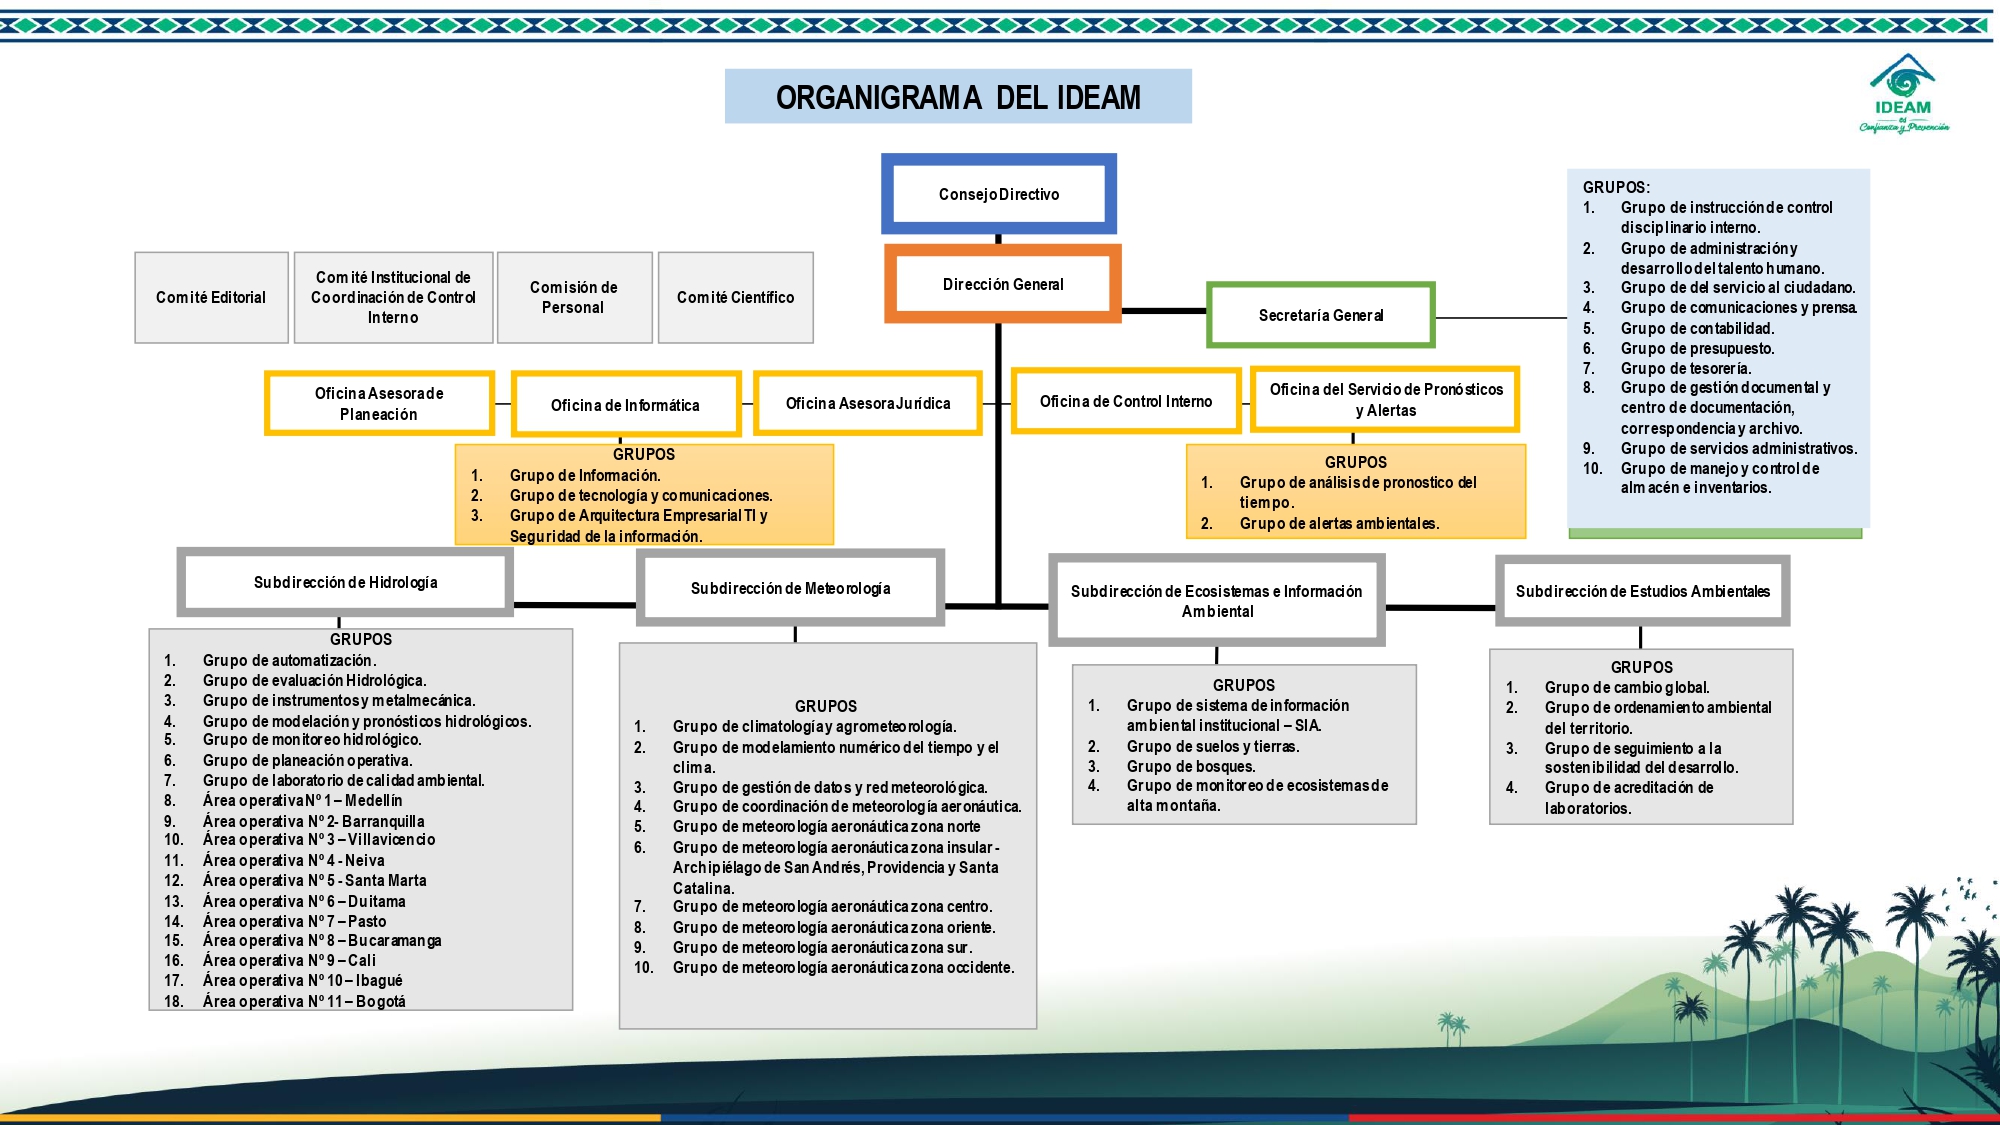Viewport: 2000px width, 1125px height.
Task: Click Subdirección de Ecosistemas e Información Ambiental
Action: point(1217,600)
